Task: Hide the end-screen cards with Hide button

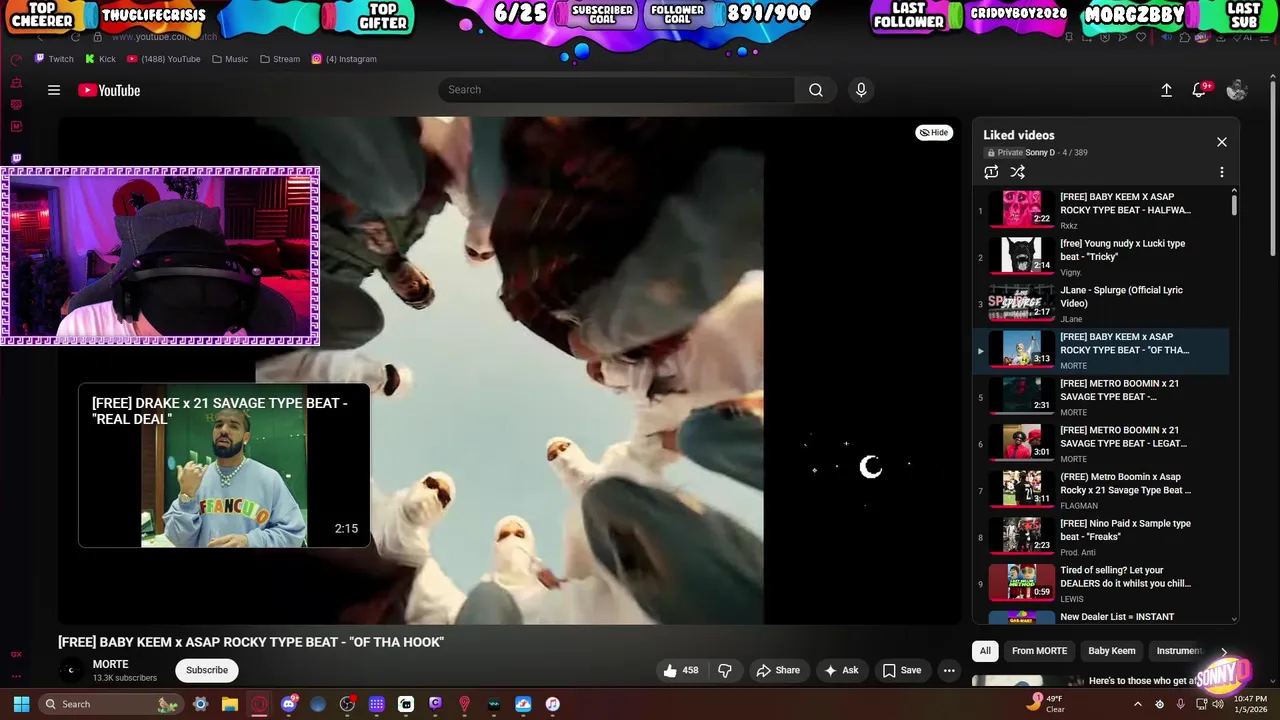Action: point(934,132)
